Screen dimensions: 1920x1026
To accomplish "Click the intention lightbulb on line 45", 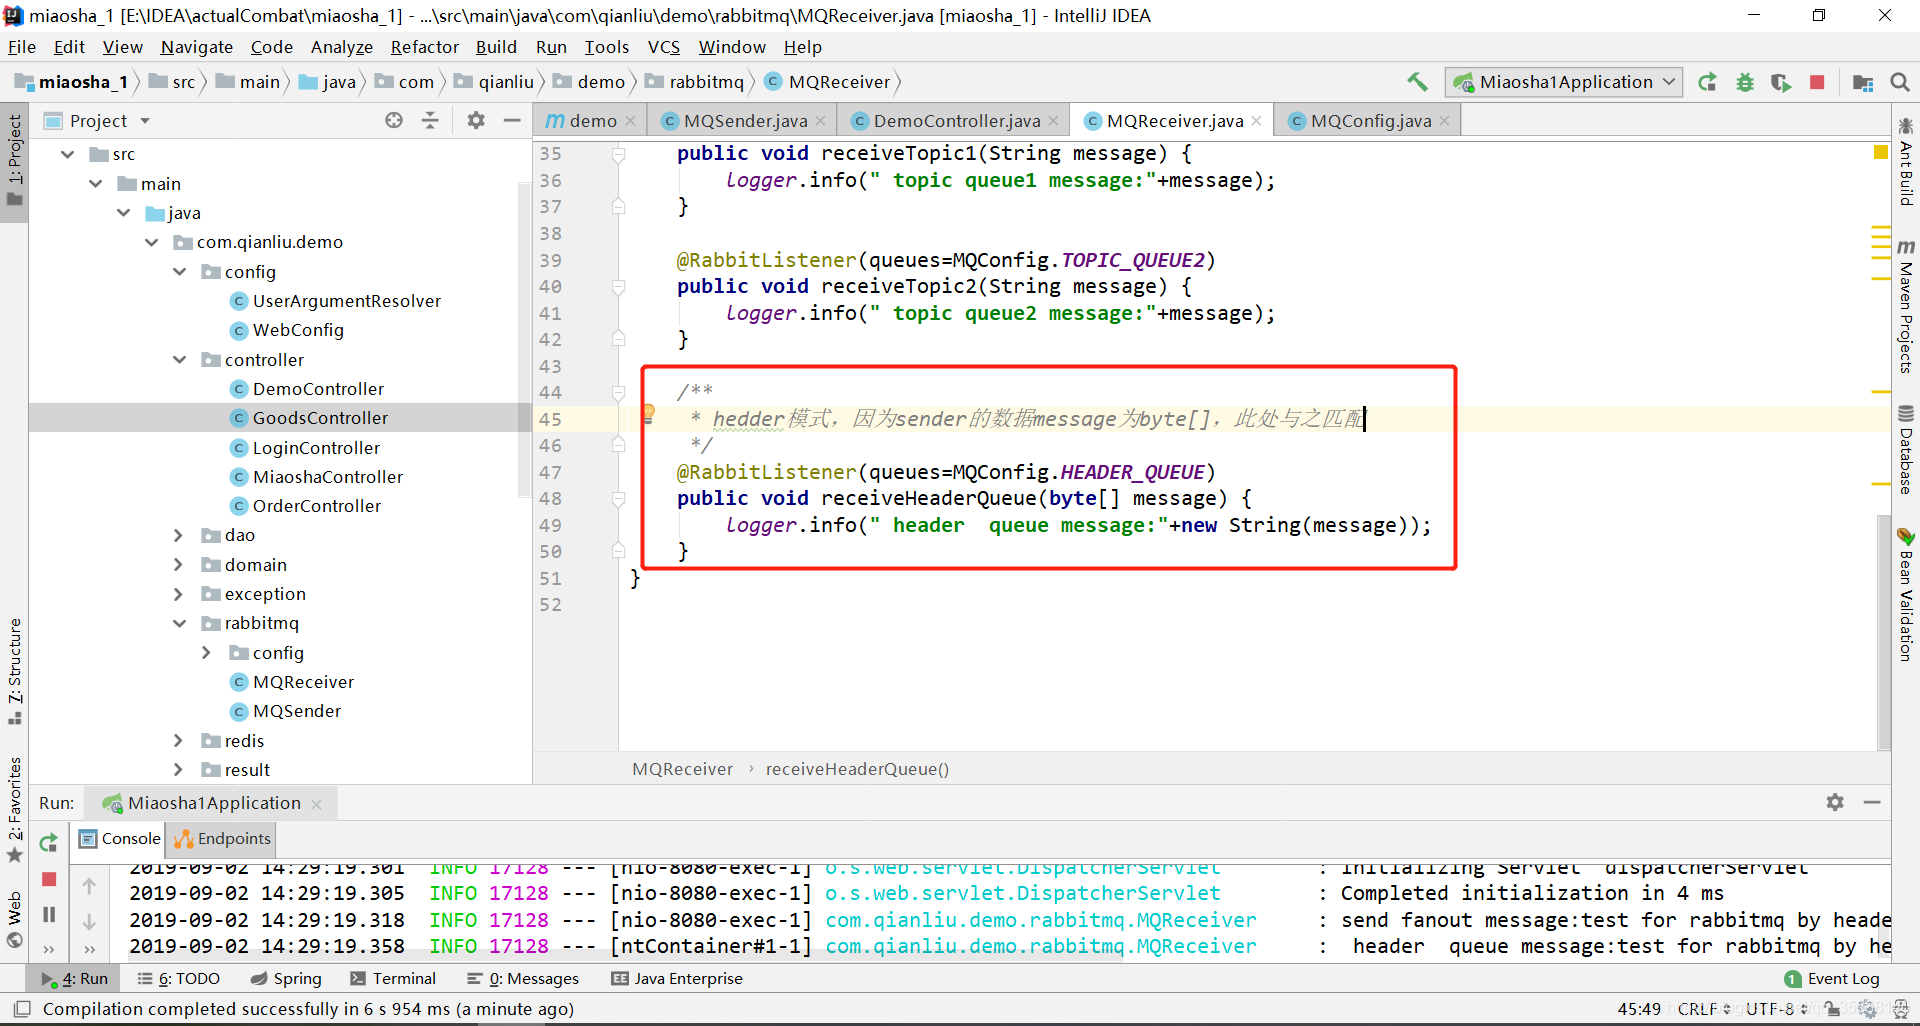I will pos(648,413).
